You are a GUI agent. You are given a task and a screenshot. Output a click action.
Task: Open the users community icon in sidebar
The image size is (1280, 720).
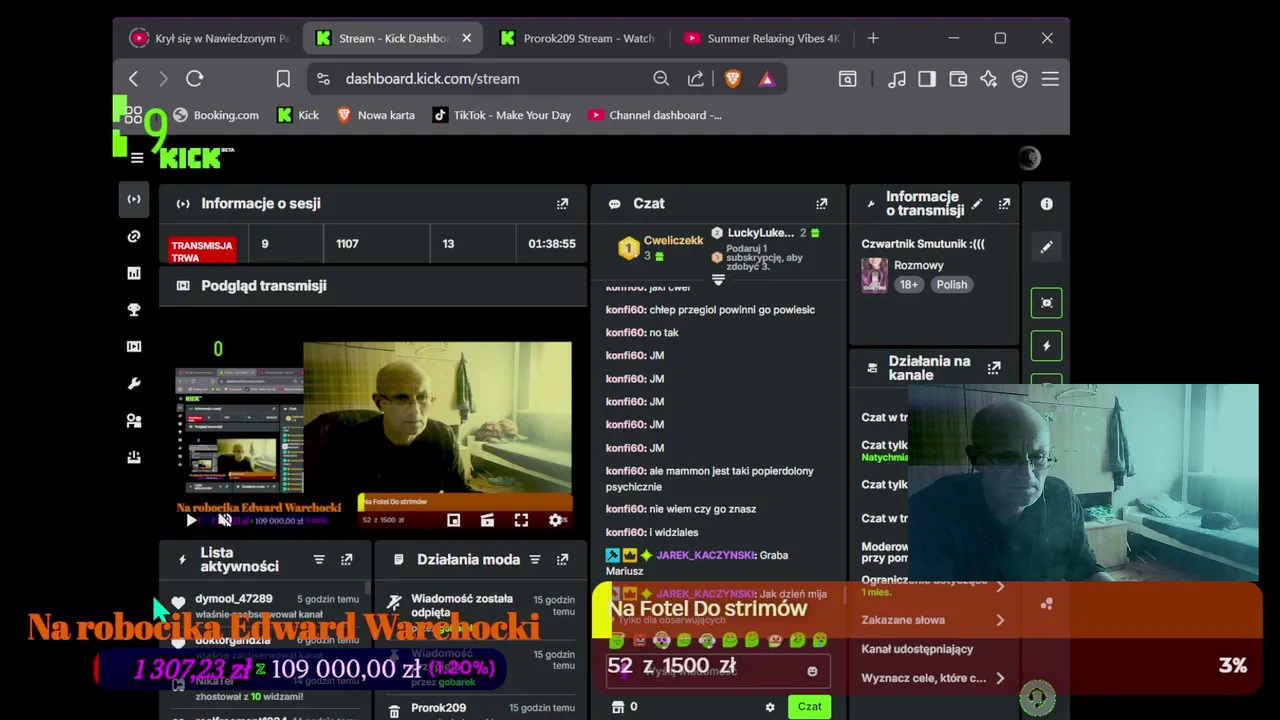click(x=134, y=421)
